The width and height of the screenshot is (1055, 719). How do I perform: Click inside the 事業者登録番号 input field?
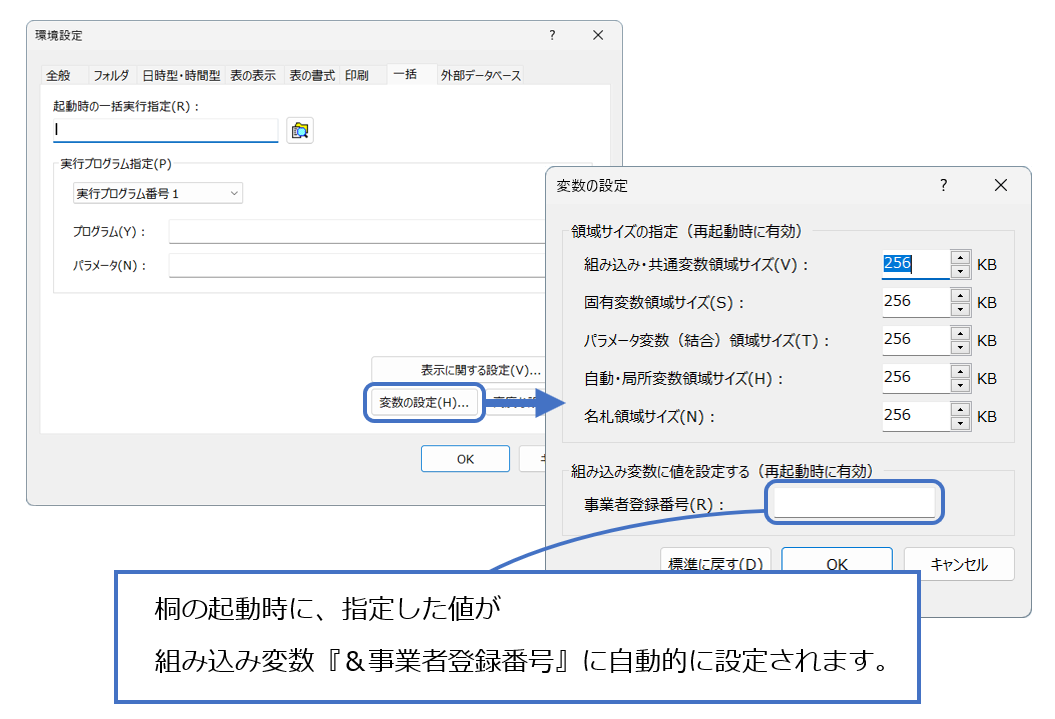[x=853, y=503]
